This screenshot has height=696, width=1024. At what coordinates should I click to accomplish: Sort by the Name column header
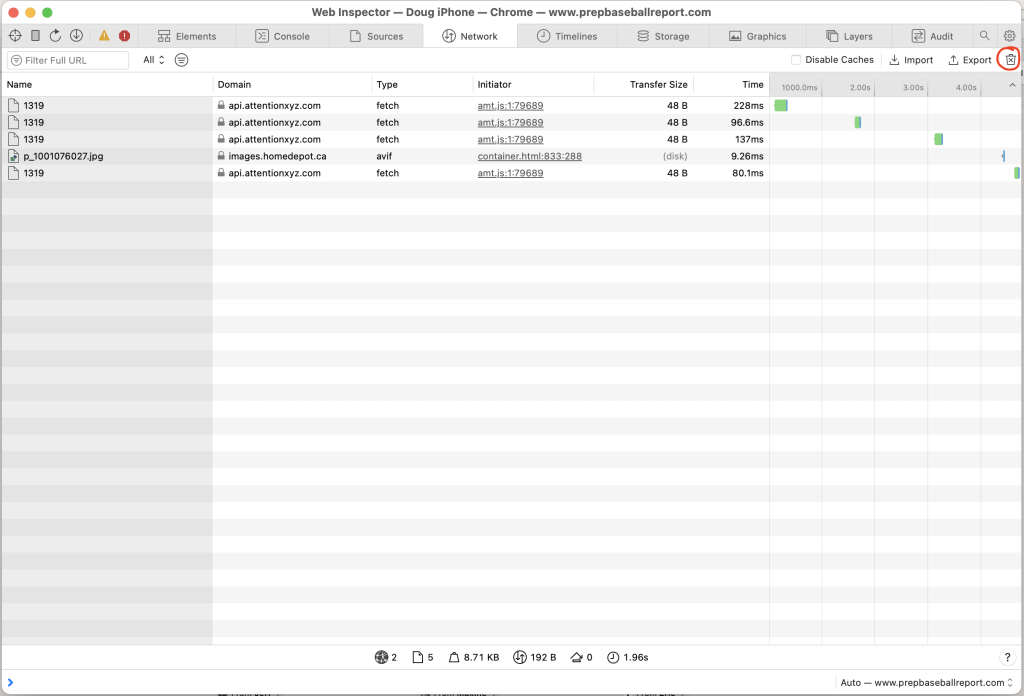click(107, 84)
